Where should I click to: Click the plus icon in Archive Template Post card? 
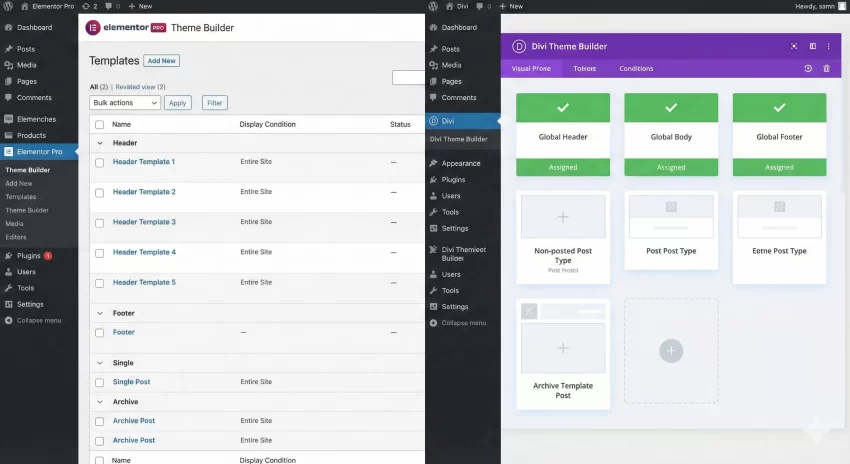coord(563,348)
